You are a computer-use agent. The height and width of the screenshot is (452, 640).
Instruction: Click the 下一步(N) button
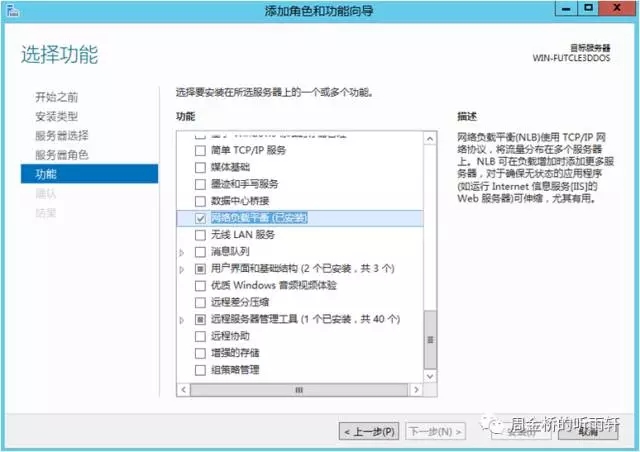436,432
